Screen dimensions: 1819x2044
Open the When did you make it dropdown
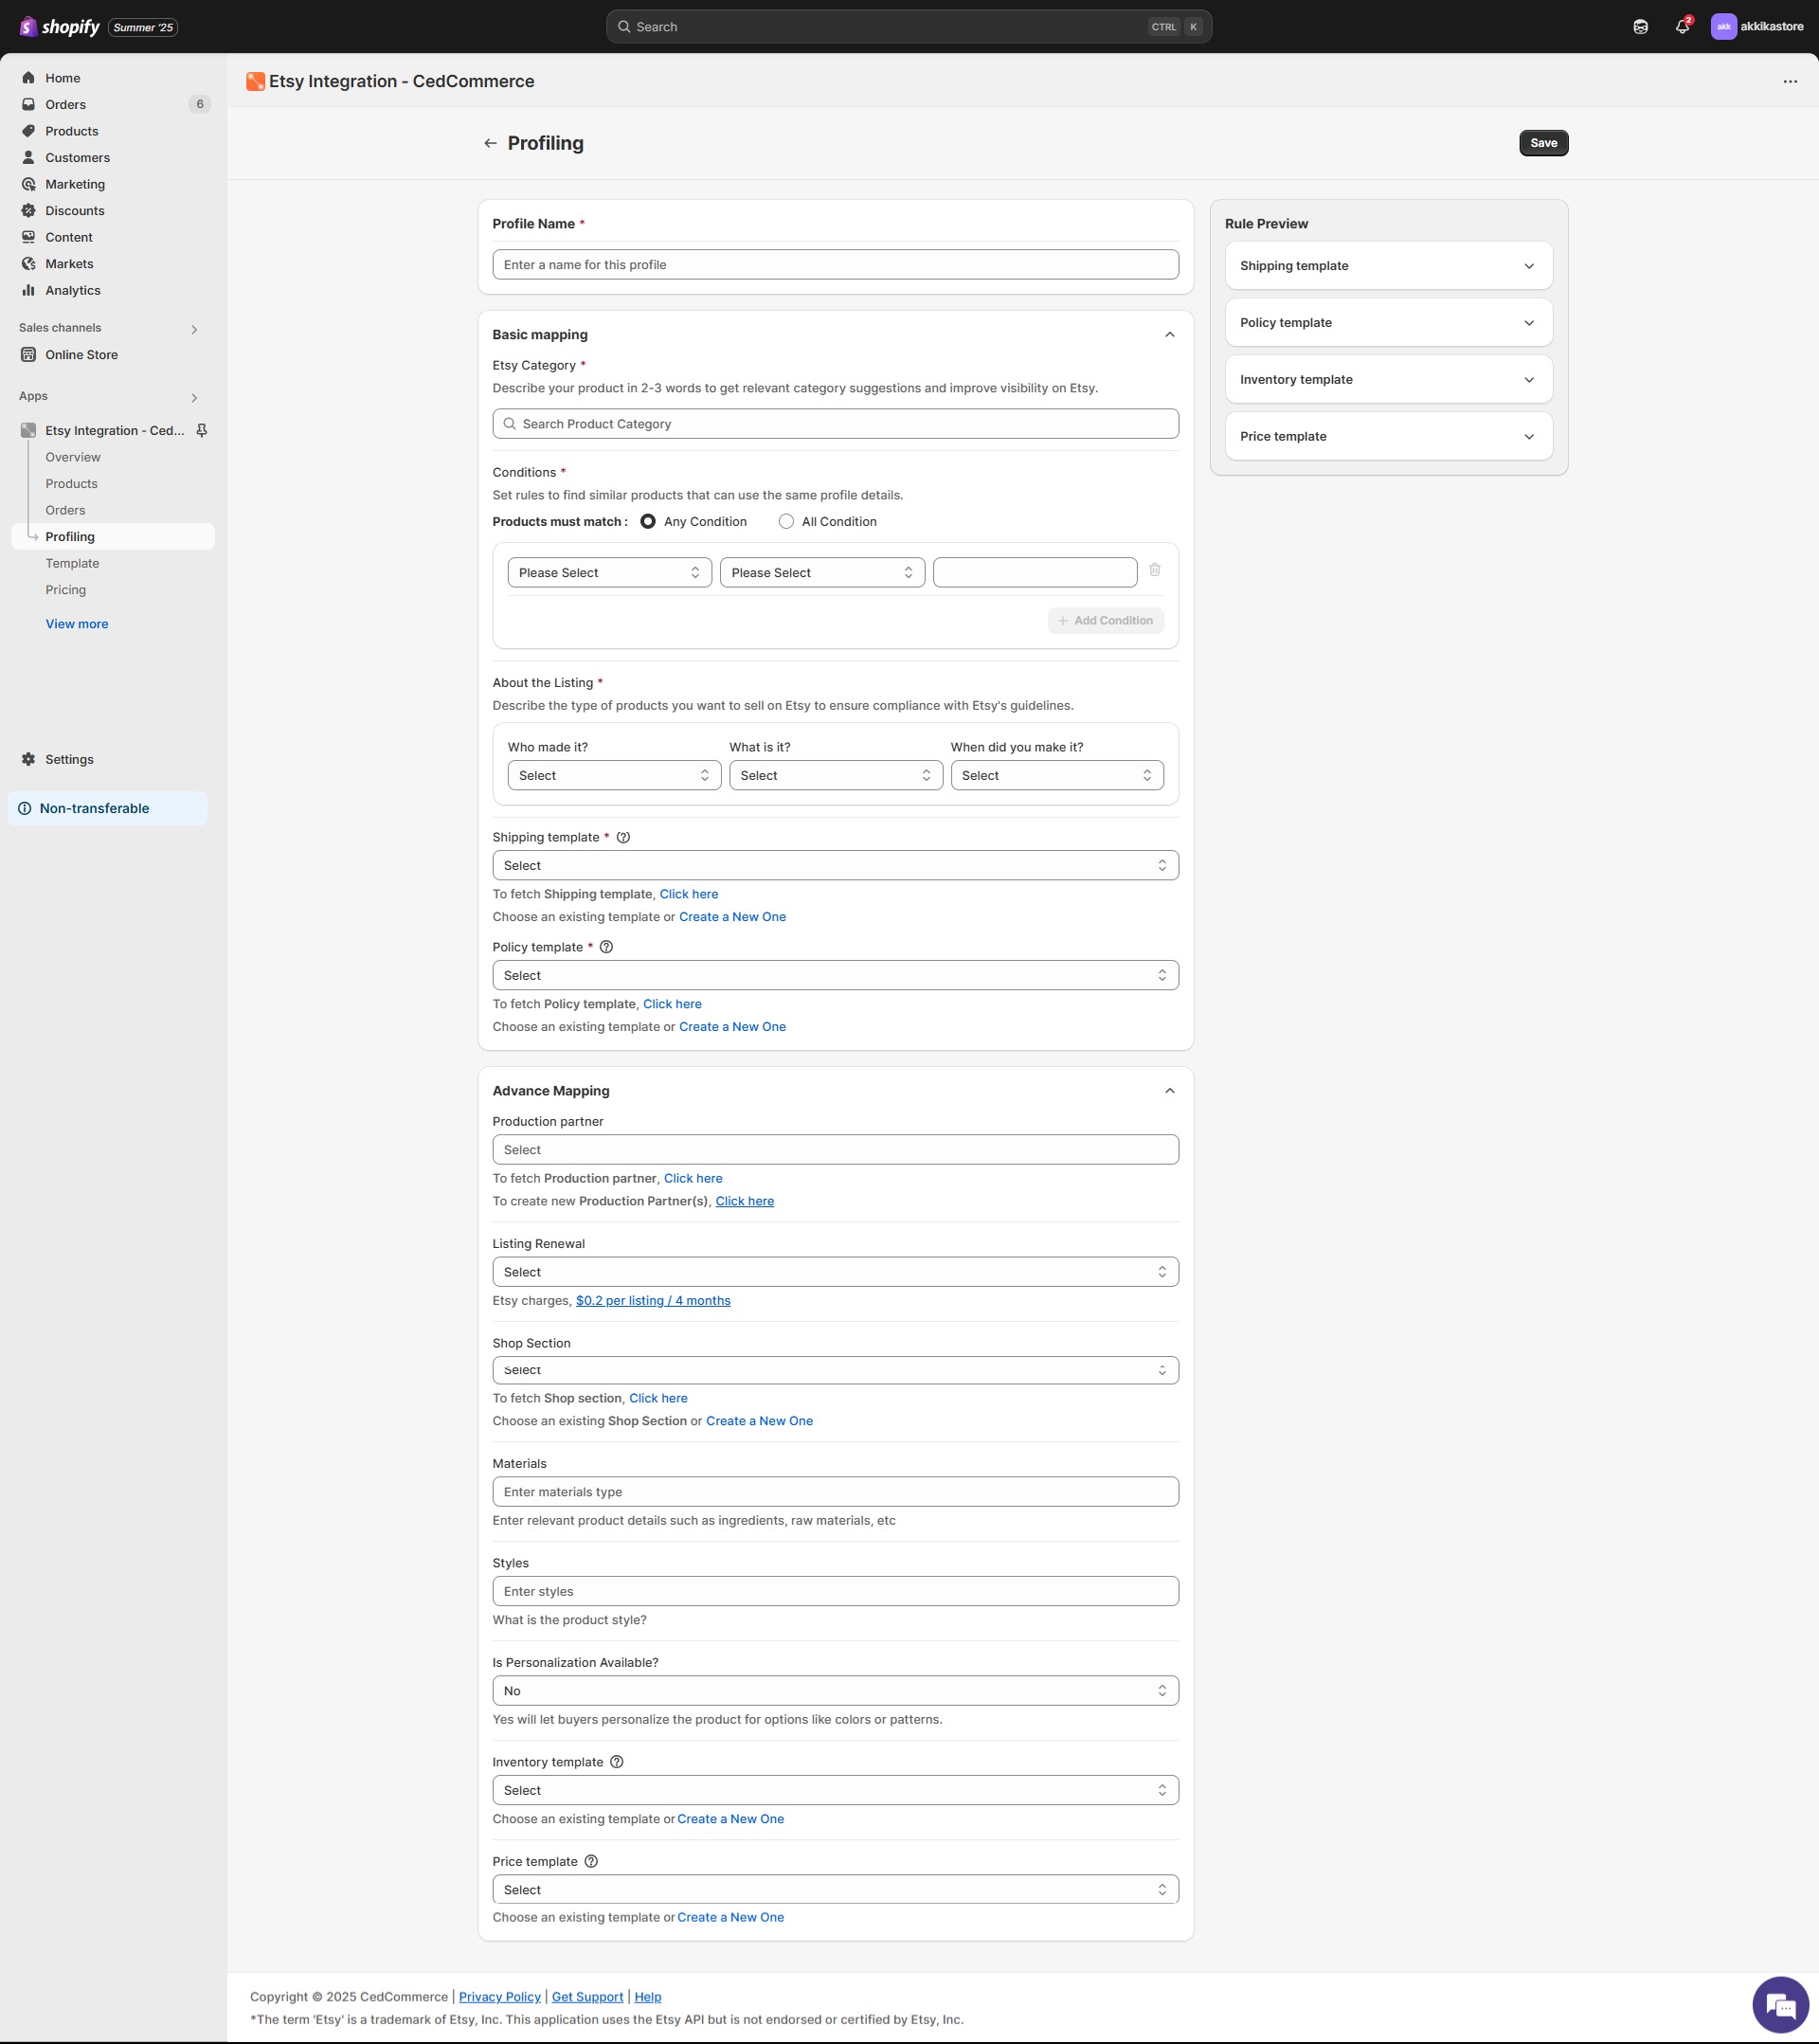click(x=1057, y=776)
